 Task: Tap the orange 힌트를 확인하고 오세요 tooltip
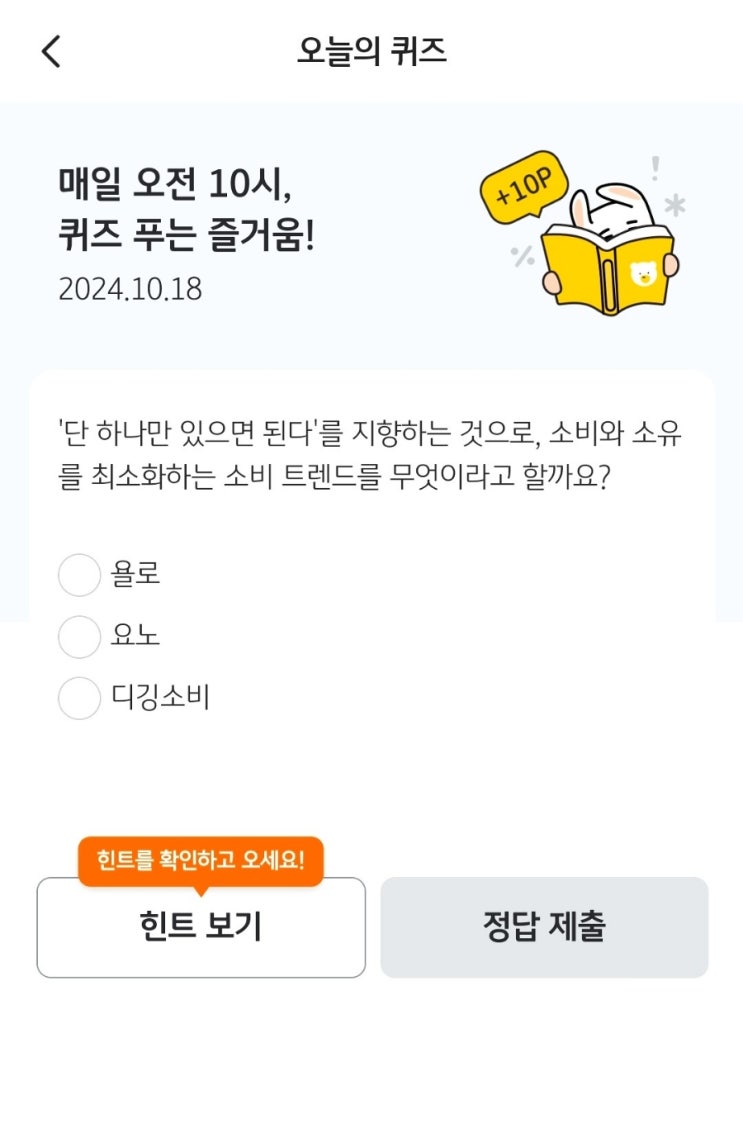[x=201, y=859]
